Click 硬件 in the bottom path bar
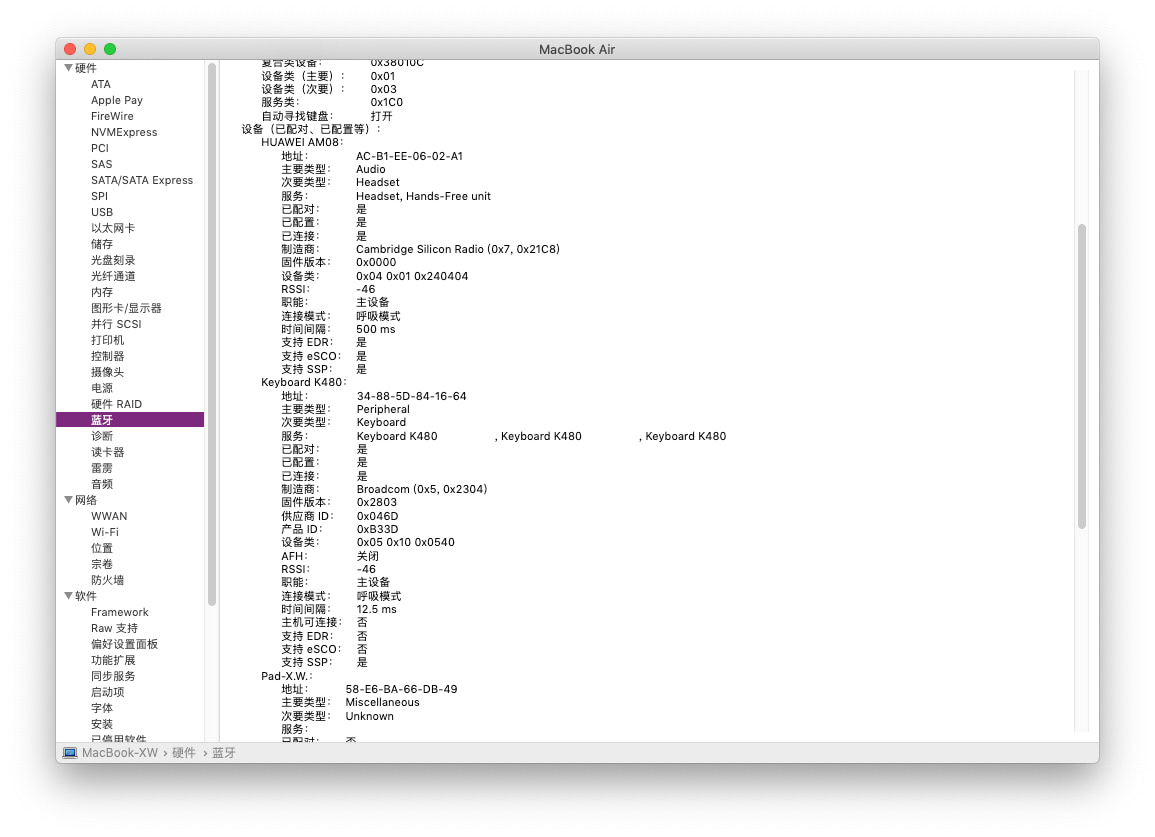The image size is (1155, 837). coord(184,753)
